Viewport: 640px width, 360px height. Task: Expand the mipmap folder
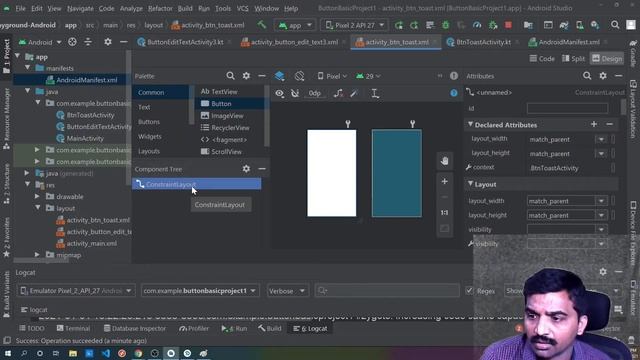point(37,255)
